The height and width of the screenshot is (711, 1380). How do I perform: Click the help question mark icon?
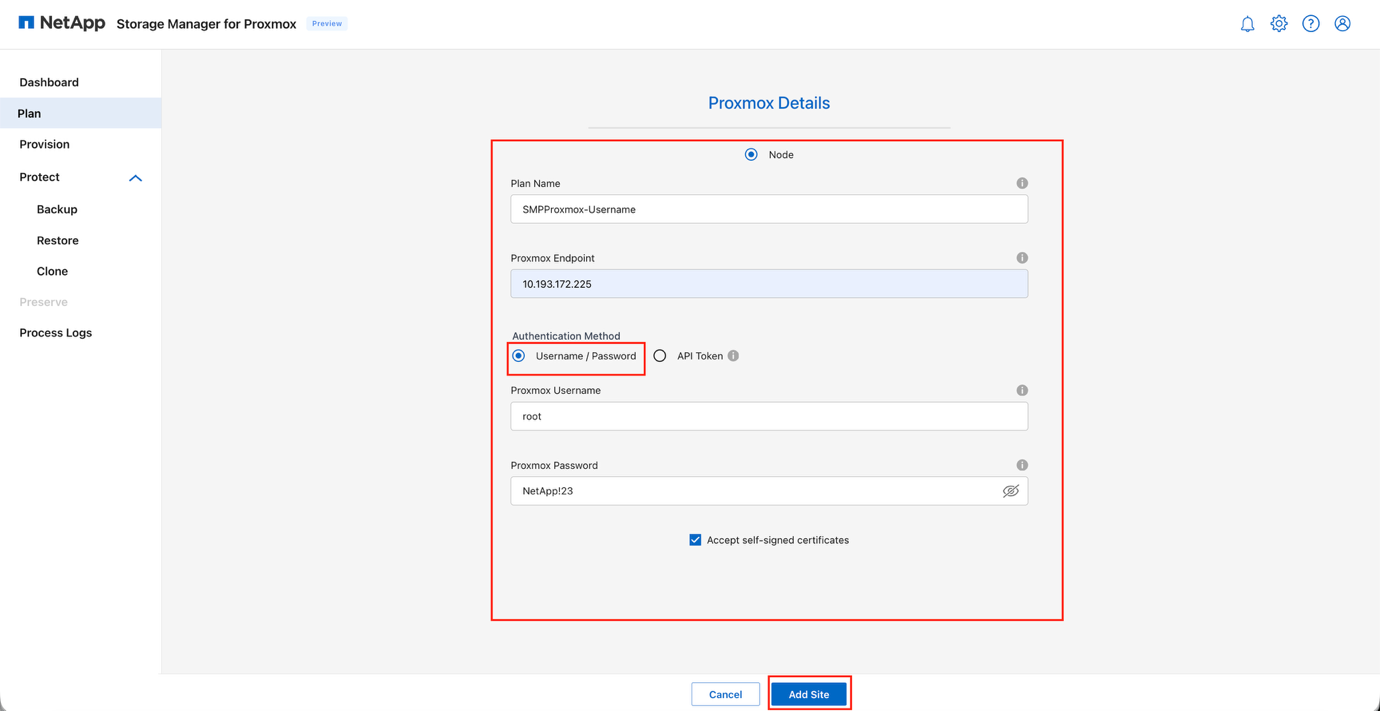pos(1311,23)
